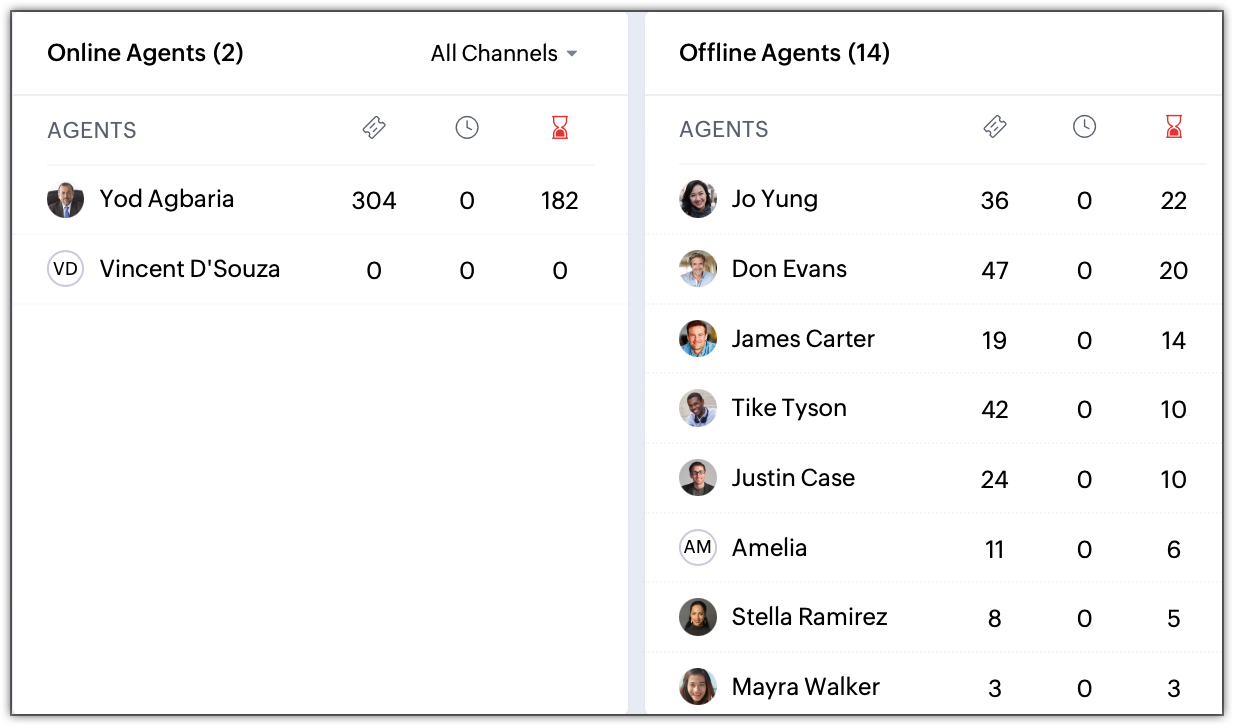Select agent Jo Yung
Image resolution: width=1234 pixels, height=726 pixels.
click(x=774, y=199)
